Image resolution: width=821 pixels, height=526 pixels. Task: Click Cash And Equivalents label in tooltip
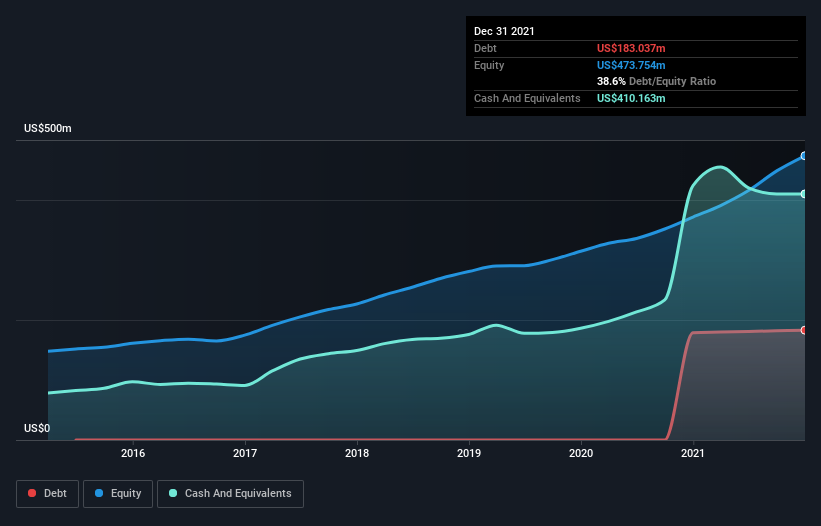[x=527, y=98]
